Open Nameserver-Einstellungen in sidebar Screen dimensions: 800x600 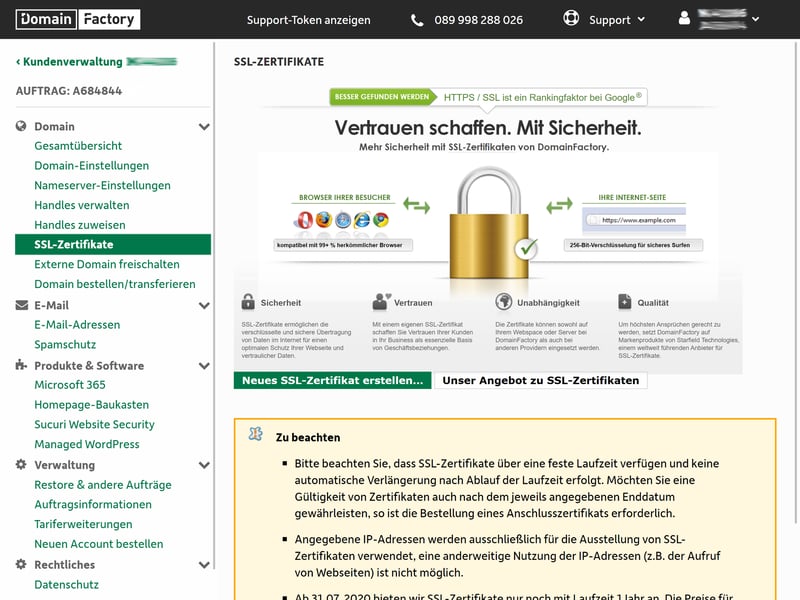[102, 185]
